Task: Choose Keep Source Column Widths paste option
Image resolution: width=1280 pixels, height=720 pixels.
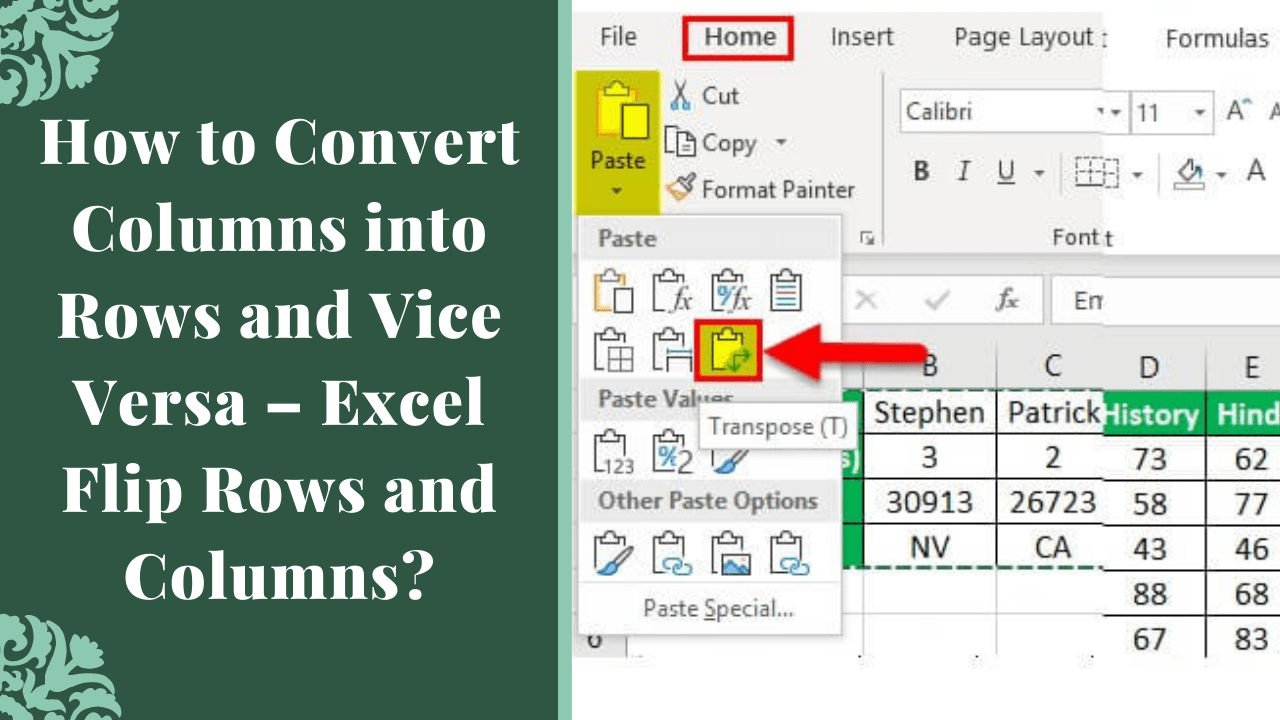Action: click(671, 351)
